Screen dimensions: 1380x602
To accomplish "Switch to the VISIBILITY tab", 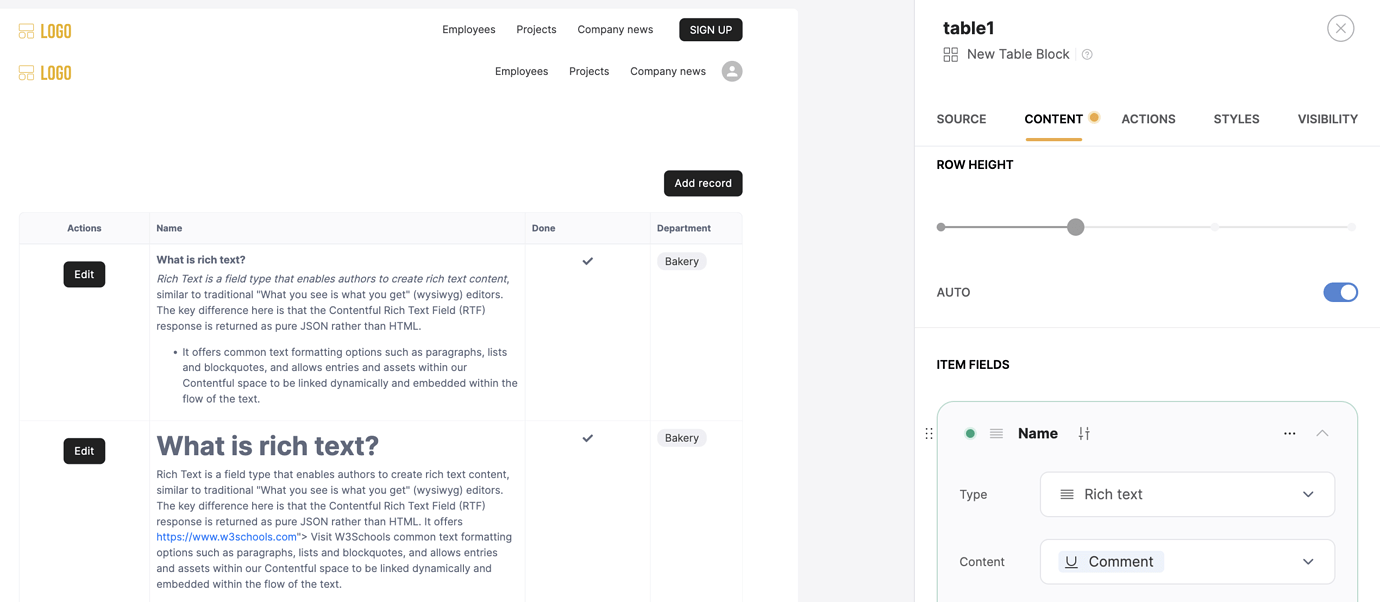I will click(x=1327, y=119).
